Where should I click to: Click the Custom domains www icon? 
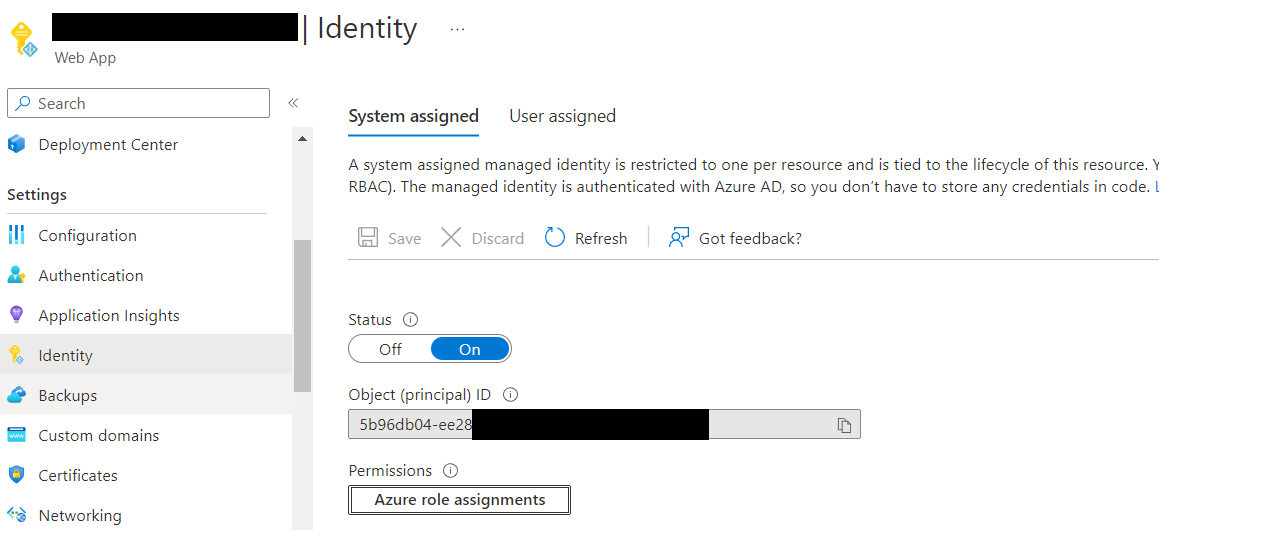point(16,435)
